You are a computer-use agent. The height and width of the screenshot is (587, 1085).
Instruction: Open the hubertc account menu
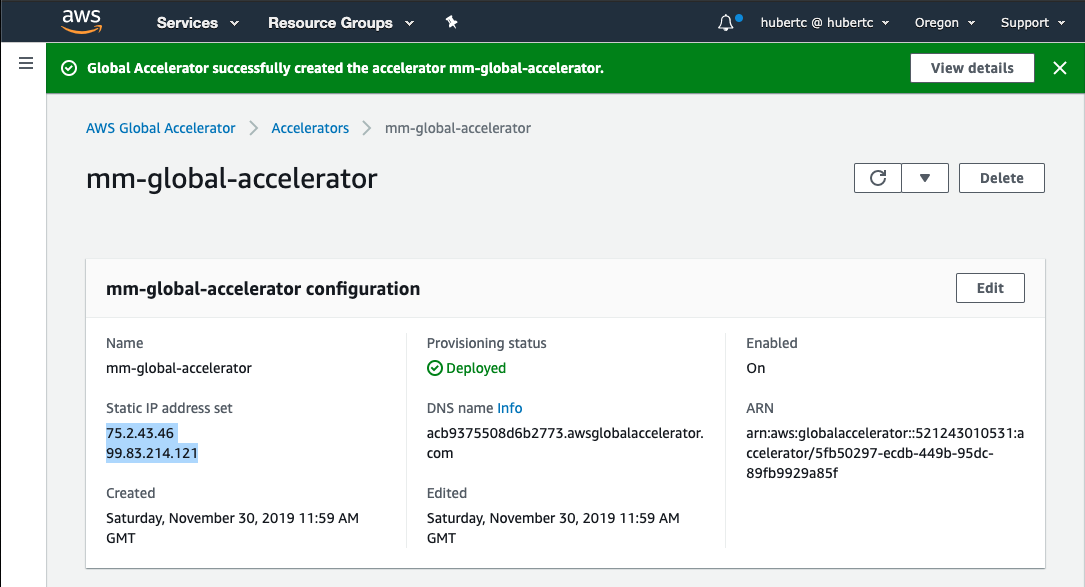[825, 23]
